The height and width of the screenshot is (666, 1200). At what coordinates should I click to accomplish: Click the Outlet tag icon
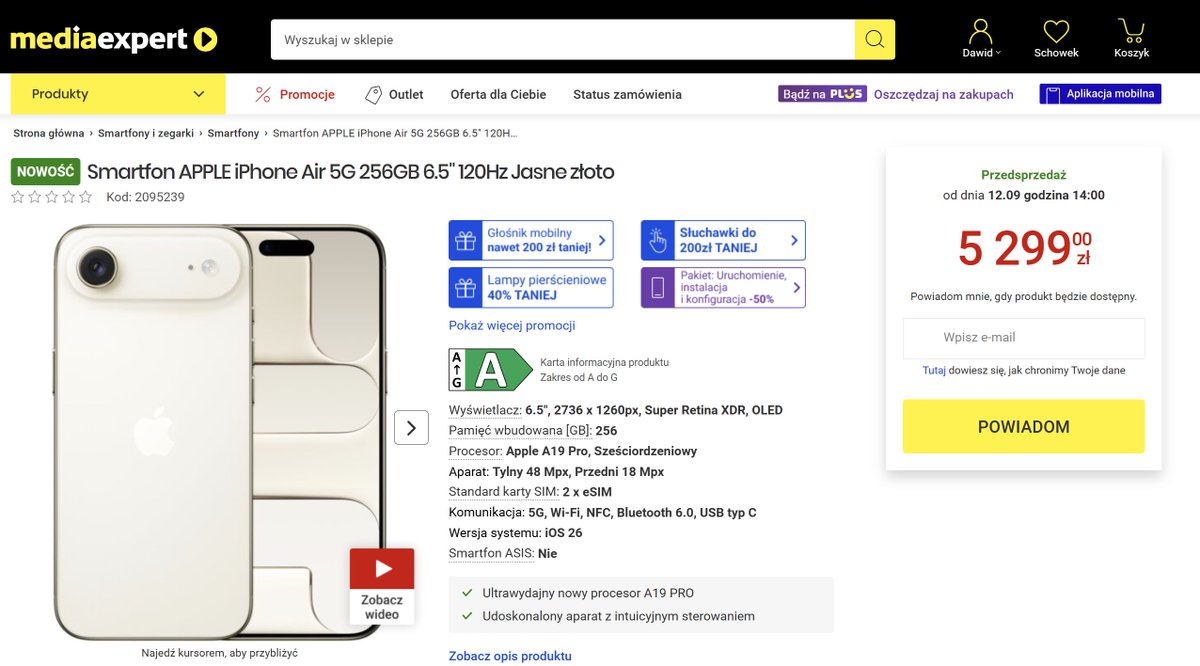tap(373, 94)
